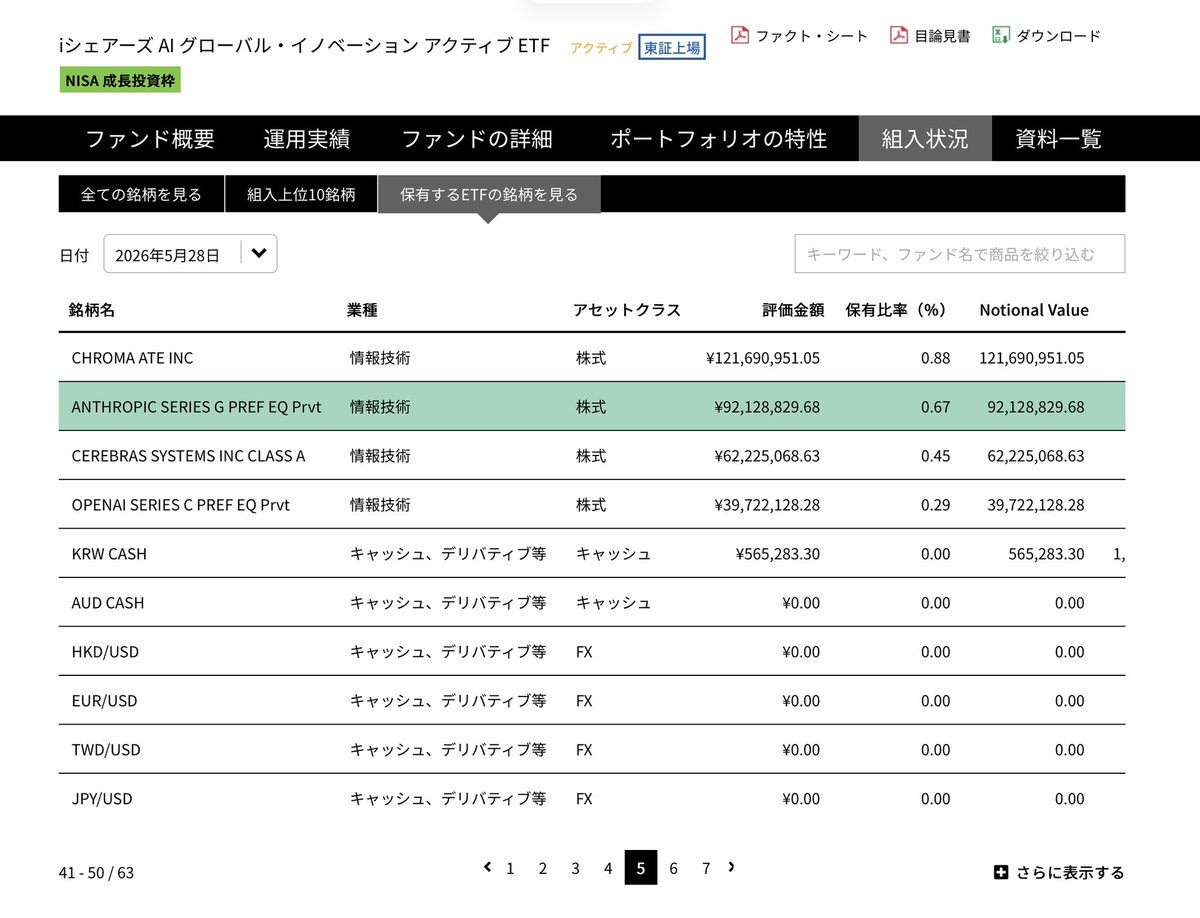The image size is (1200, 918).
Task: Open the 日付 date dropdown
Action: point(190,255)
